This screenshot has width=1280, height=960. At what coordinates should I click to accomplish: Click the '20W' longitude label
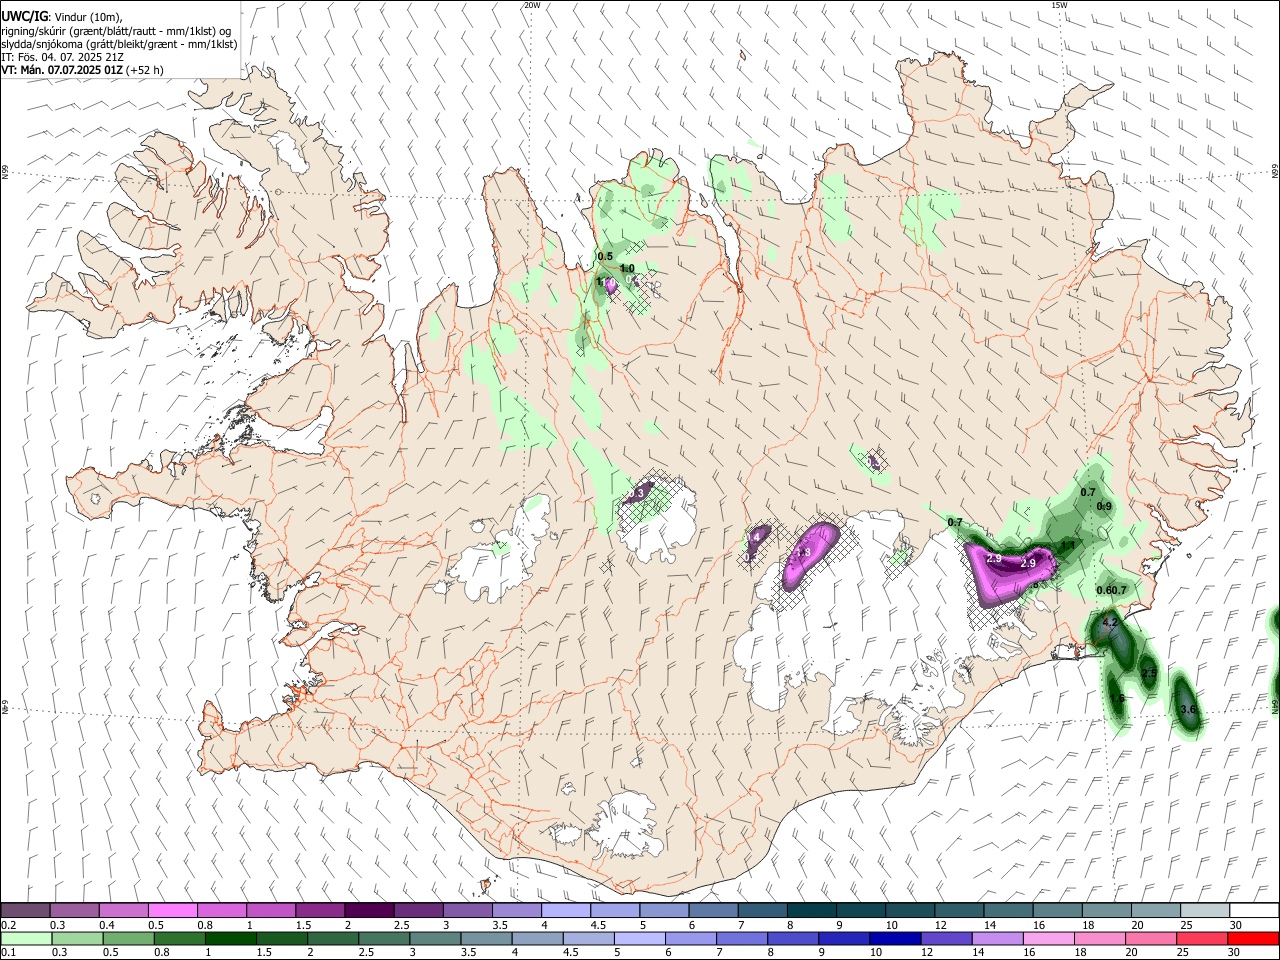click(532, 5)
